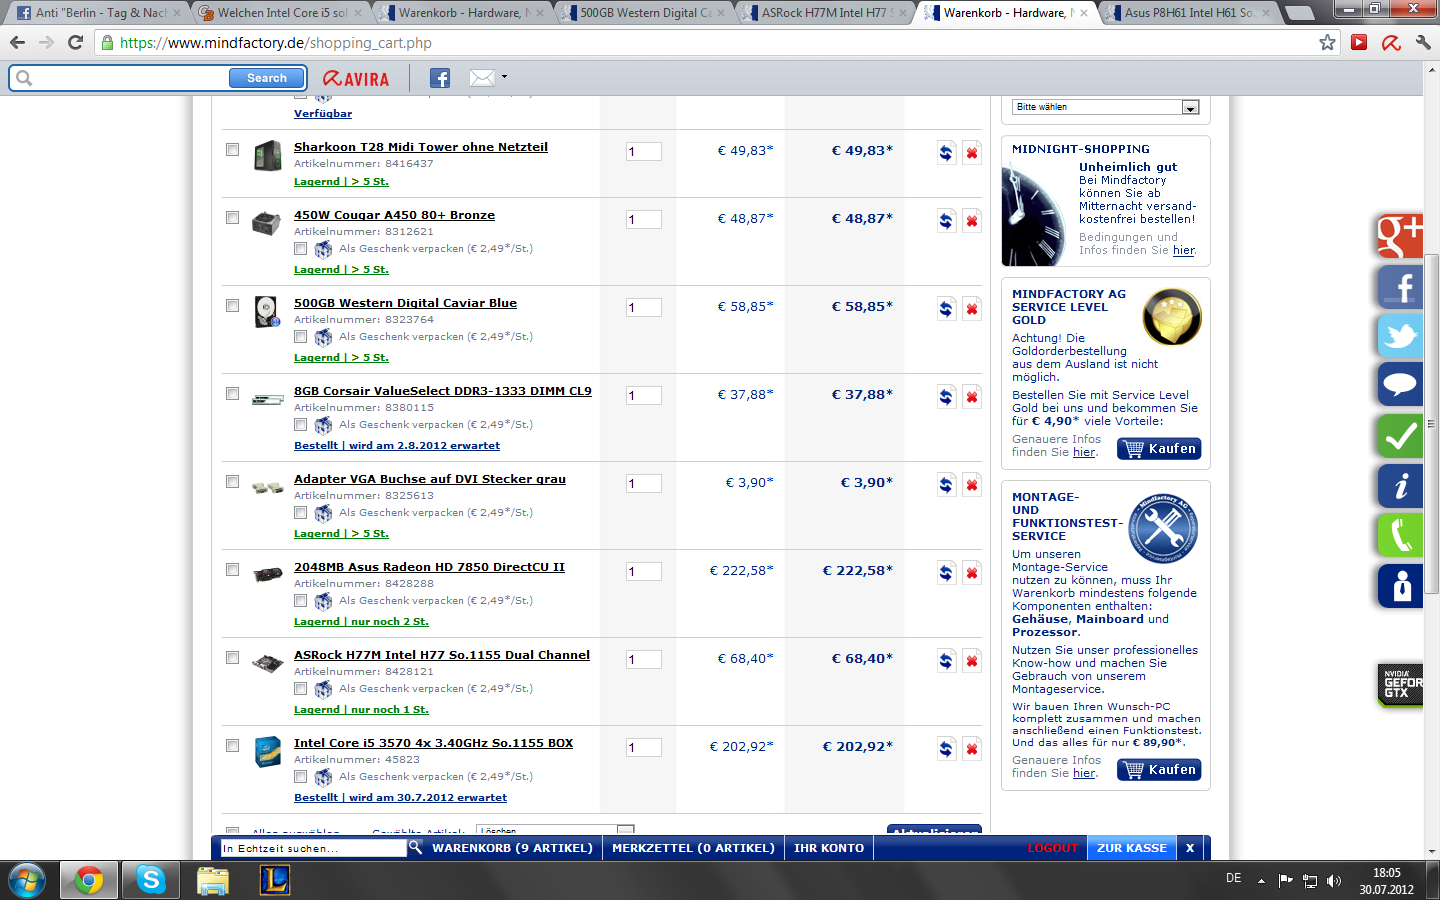1440x900 pixels.
Task: Open Warenkorb (9 Artikel) in bottom bar
Action: pyautogui.click(x=512, y=848)
